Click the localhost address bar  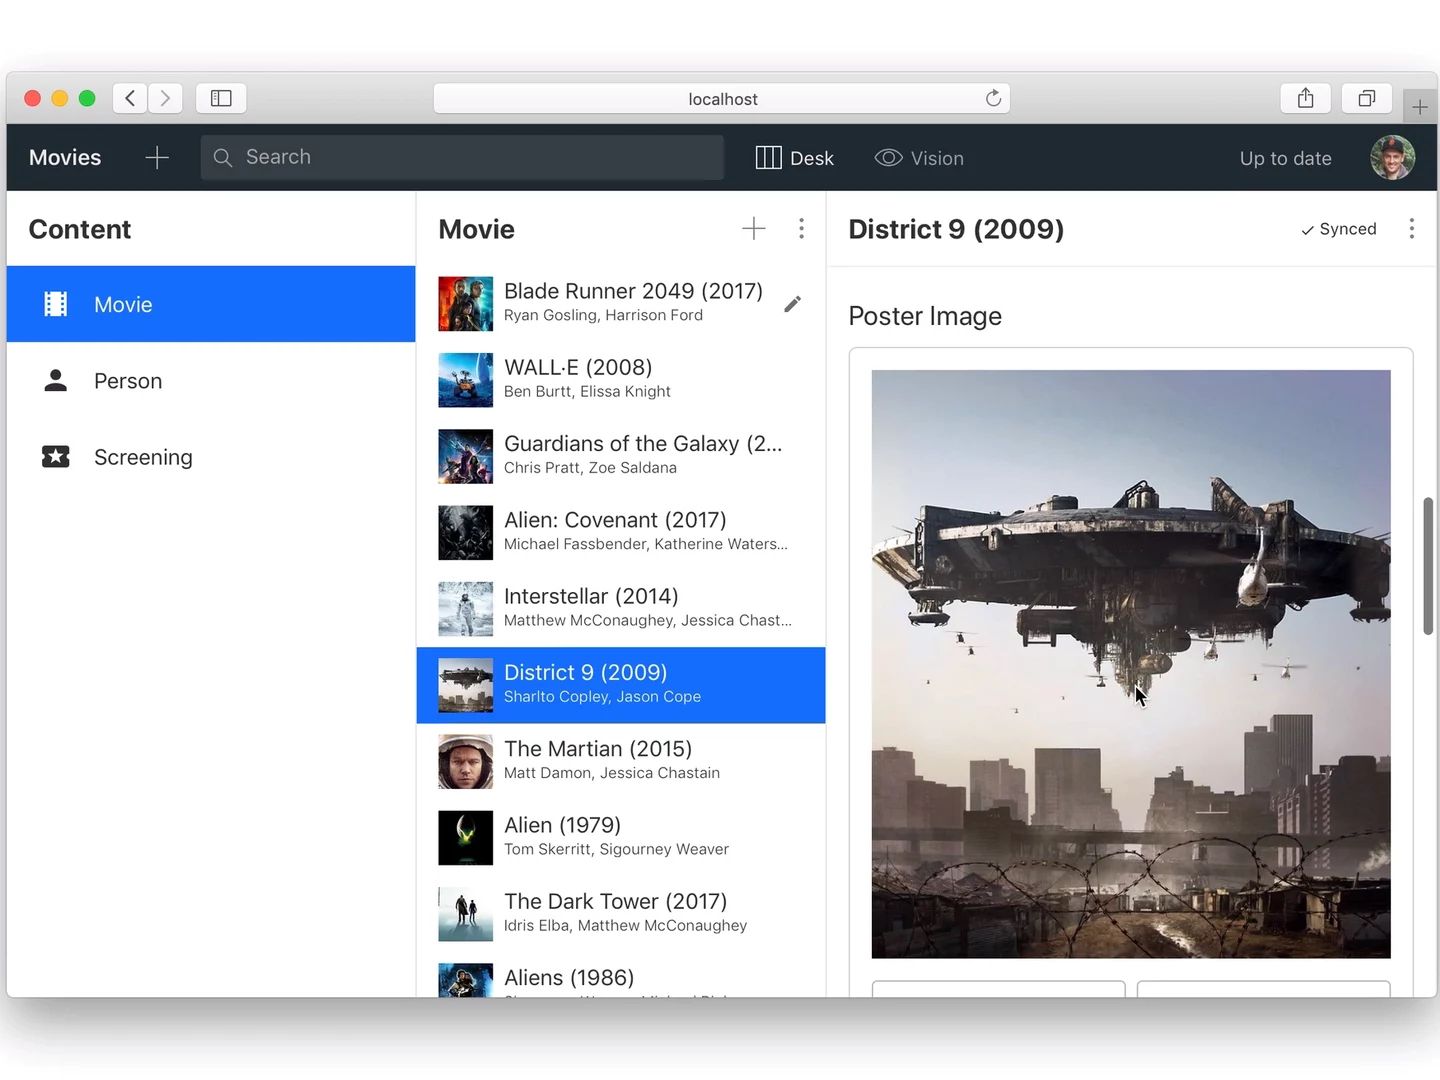tap(722, 98)
